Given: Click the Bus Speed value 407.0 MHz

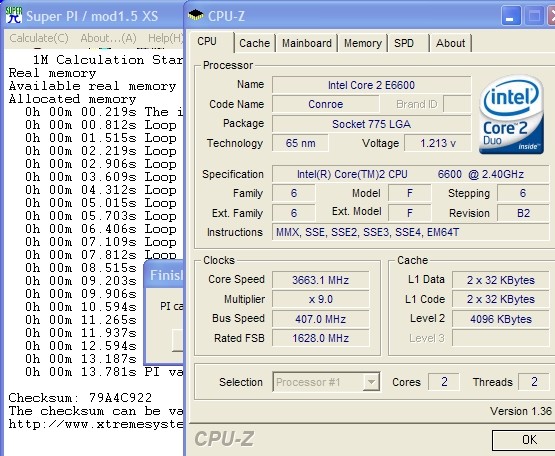Looking at the screenshot, I should 321,319.
